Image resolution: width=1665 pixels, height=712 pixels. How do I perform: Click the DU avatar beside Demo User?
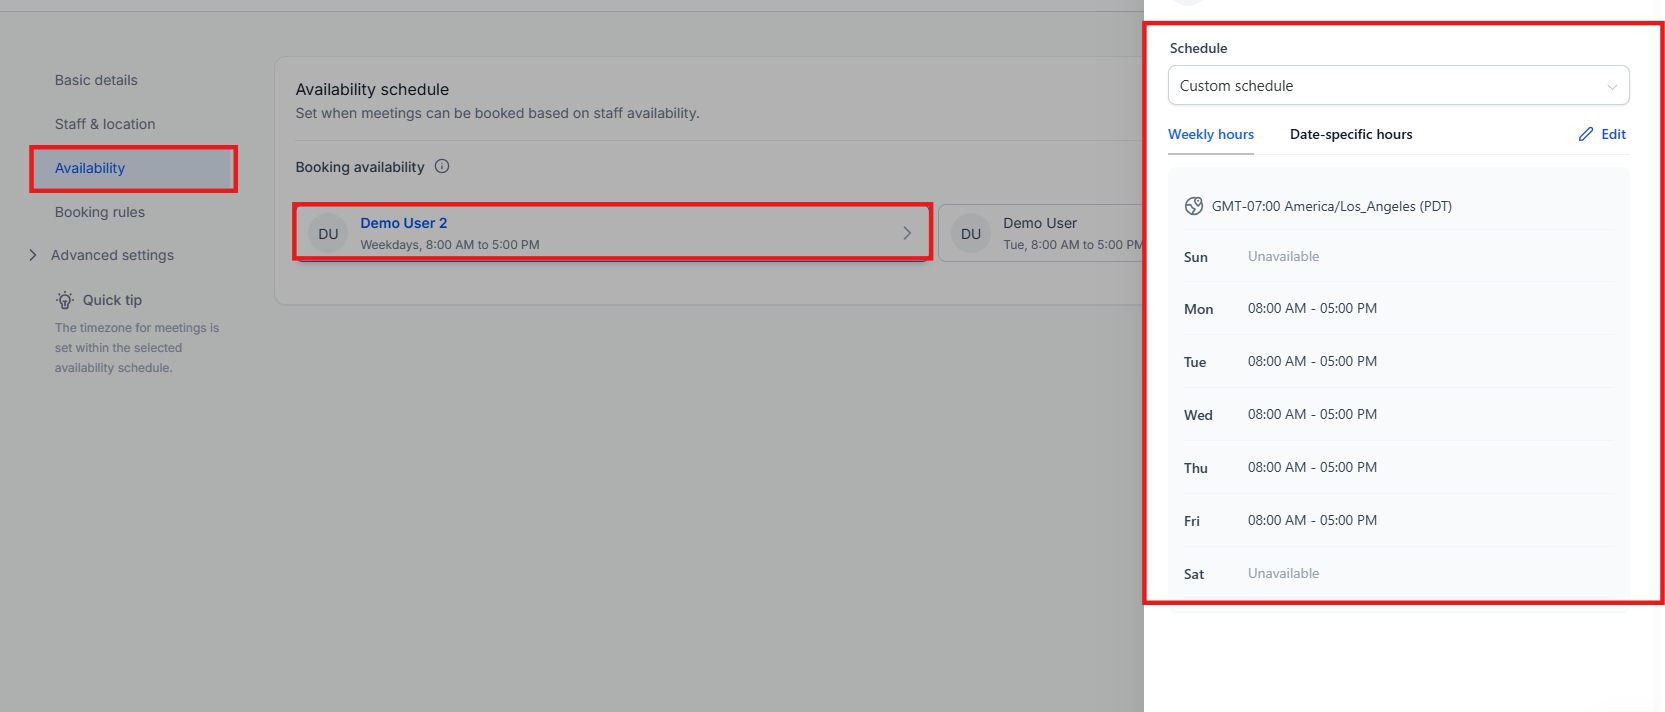(971, 234)
